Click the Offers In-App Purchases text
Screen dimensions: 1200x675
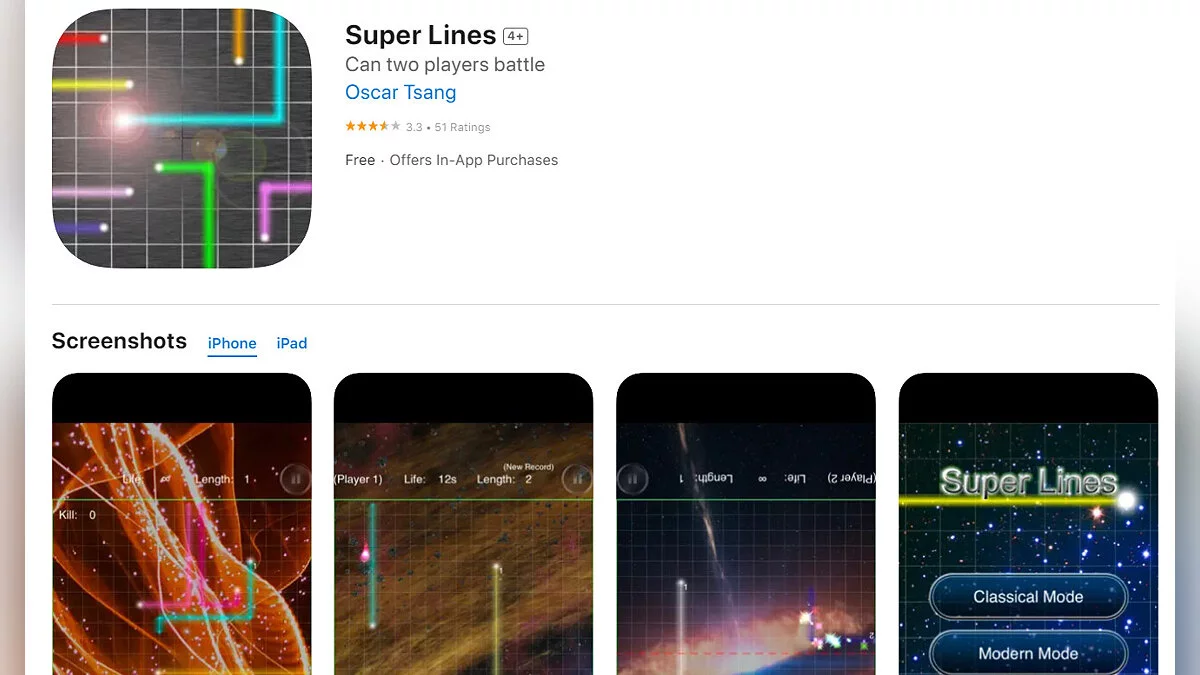[474, 160]
